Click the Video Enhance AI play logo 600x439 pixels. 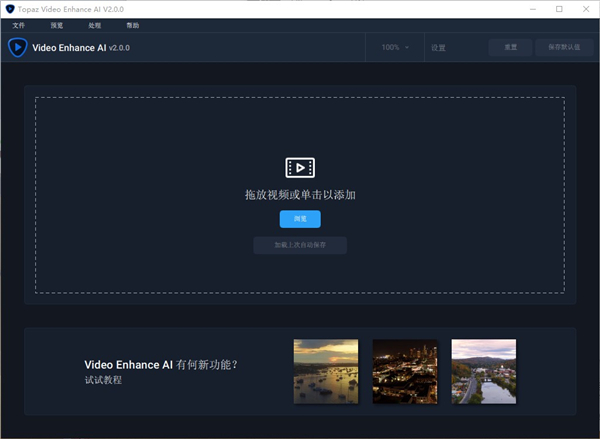(x=18, y=47)
